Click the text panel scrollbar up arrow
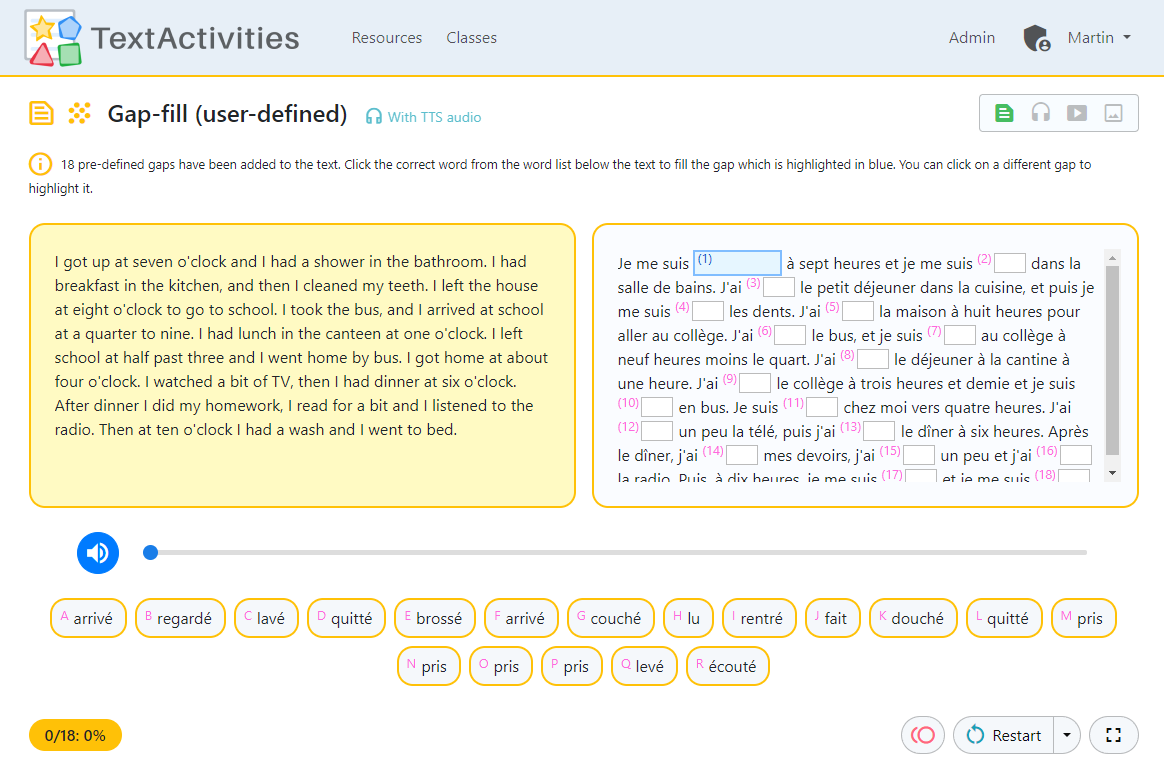The height and width of the screenshot is (779, 1164). (x=1112, y=258)
